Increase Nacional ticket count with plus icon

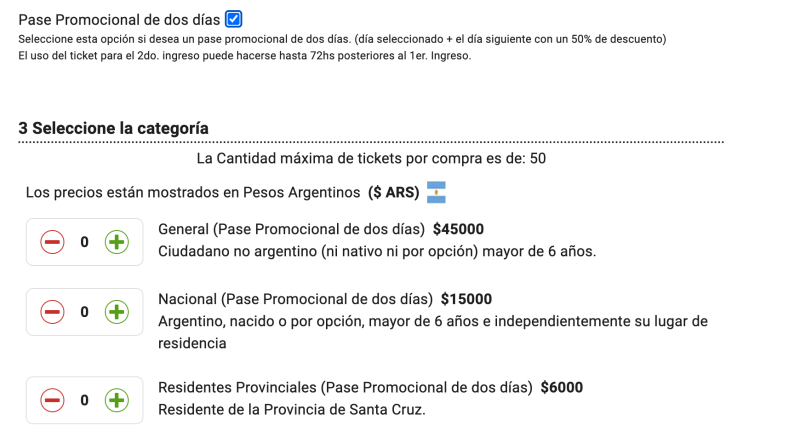117,312
